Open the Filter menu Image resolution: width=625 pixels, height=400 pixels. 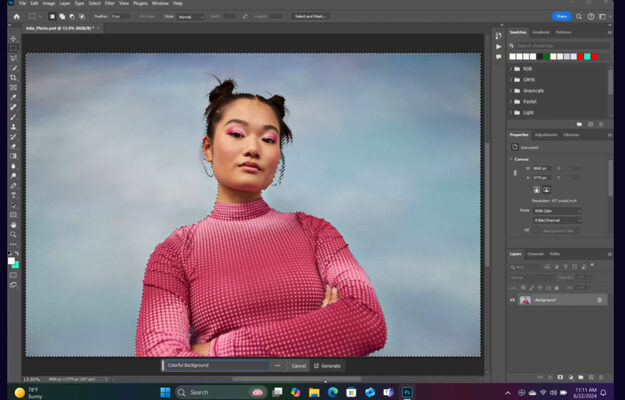pos(110,3)
